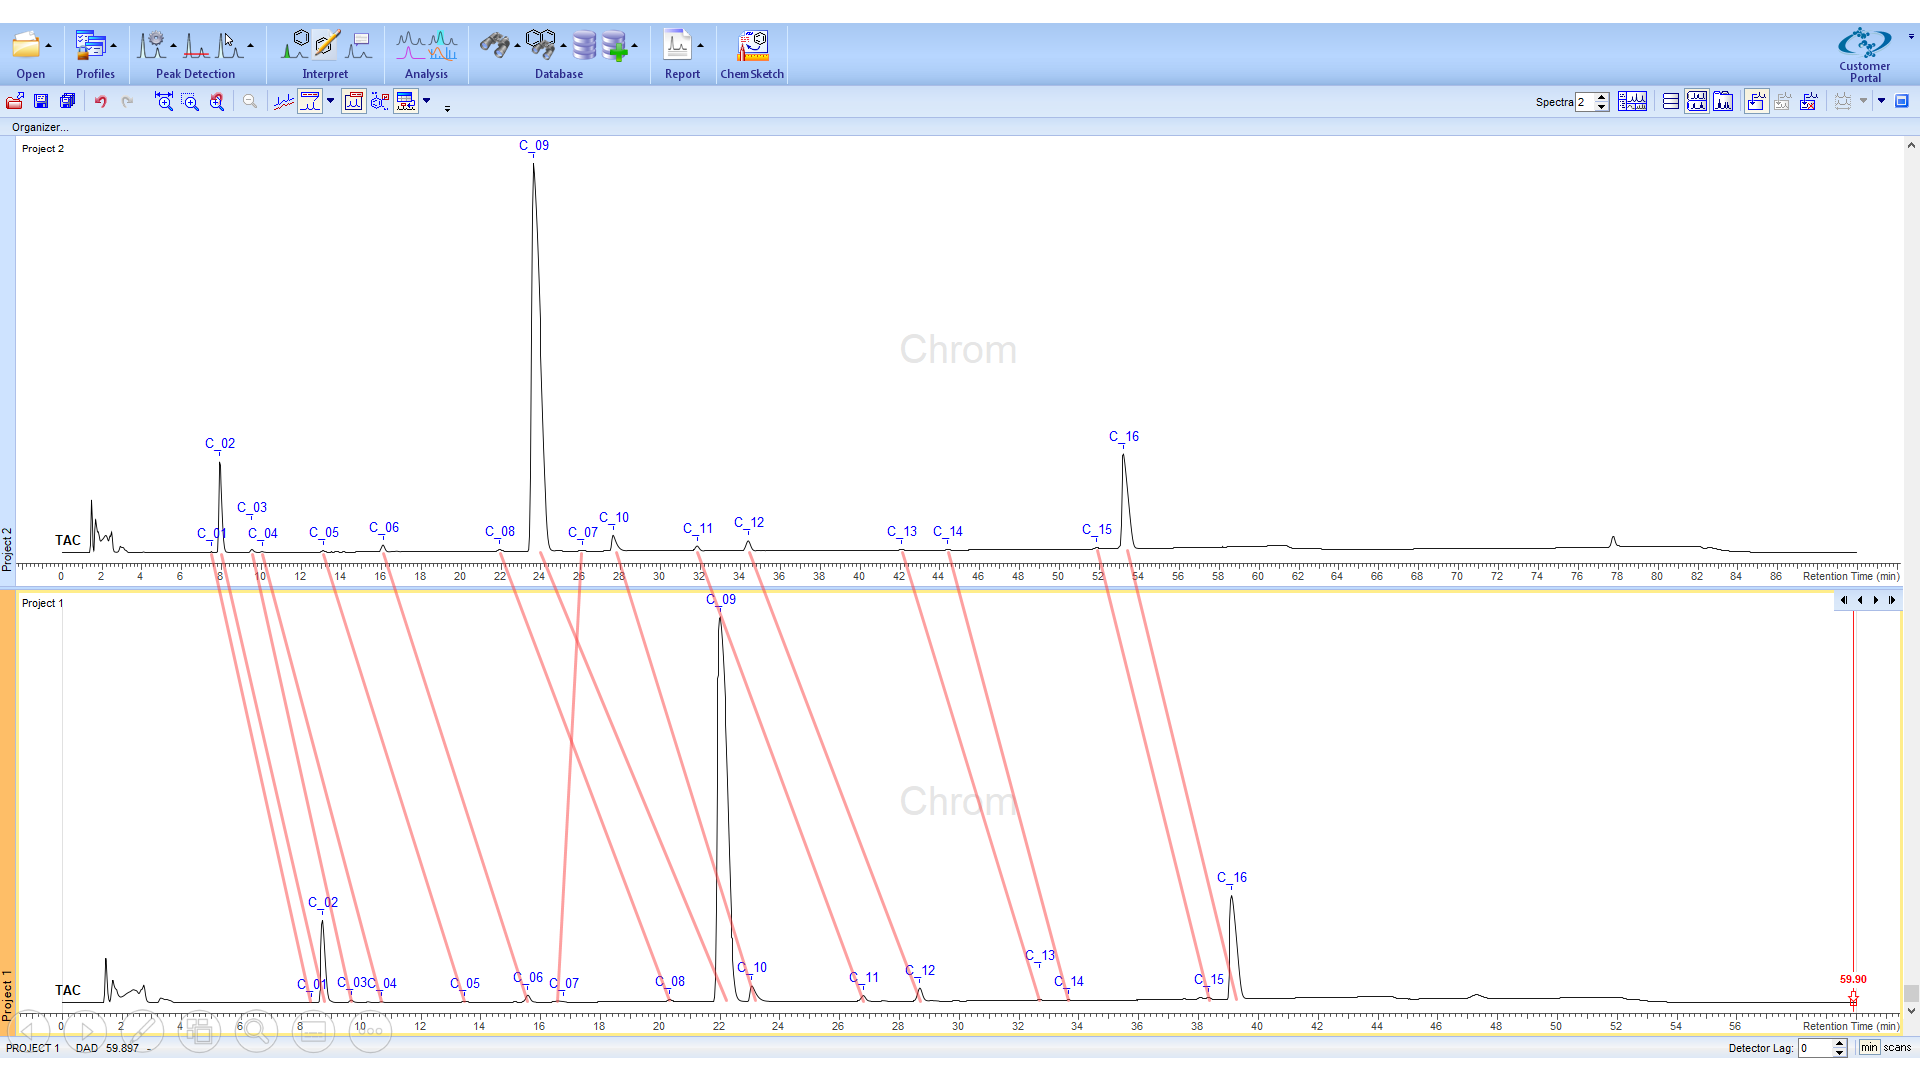Click the Organizer... button
This screenshot has width=1920, height=1080.
click(40, 127)
